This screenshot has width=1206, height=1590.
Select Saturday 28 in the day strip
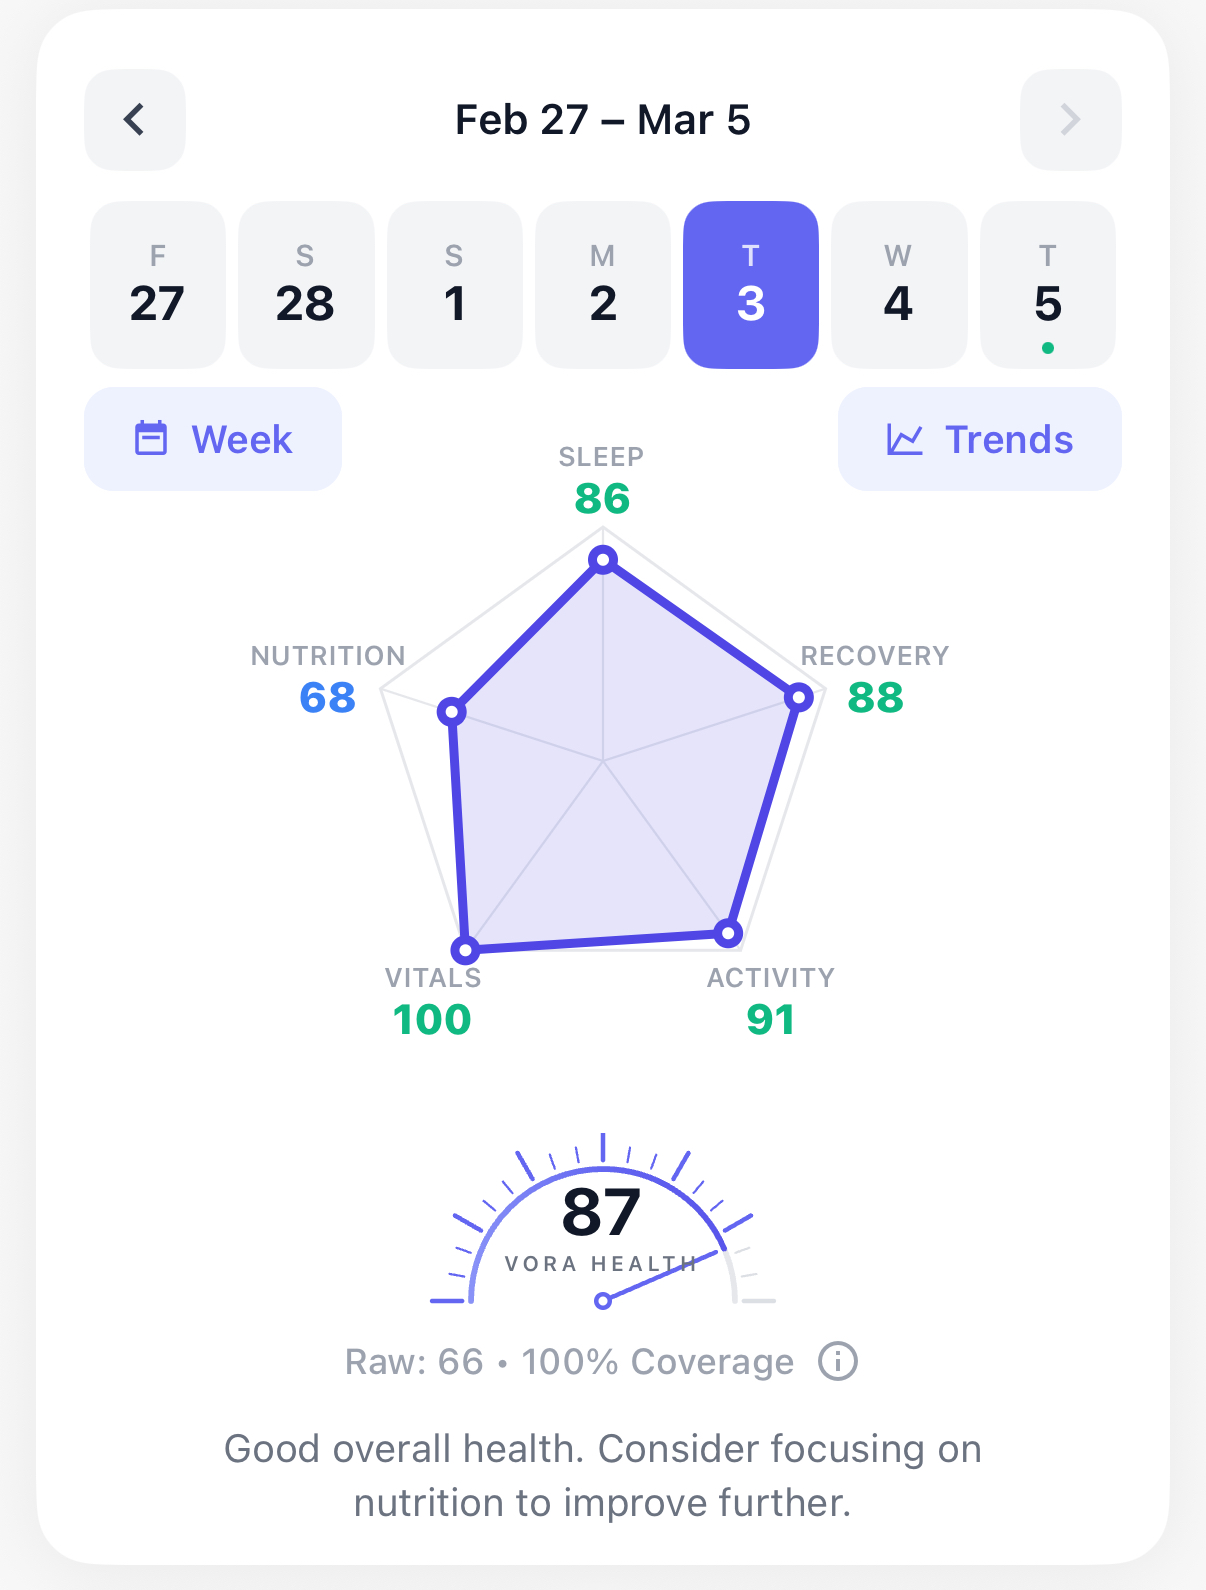coord(306,285)
